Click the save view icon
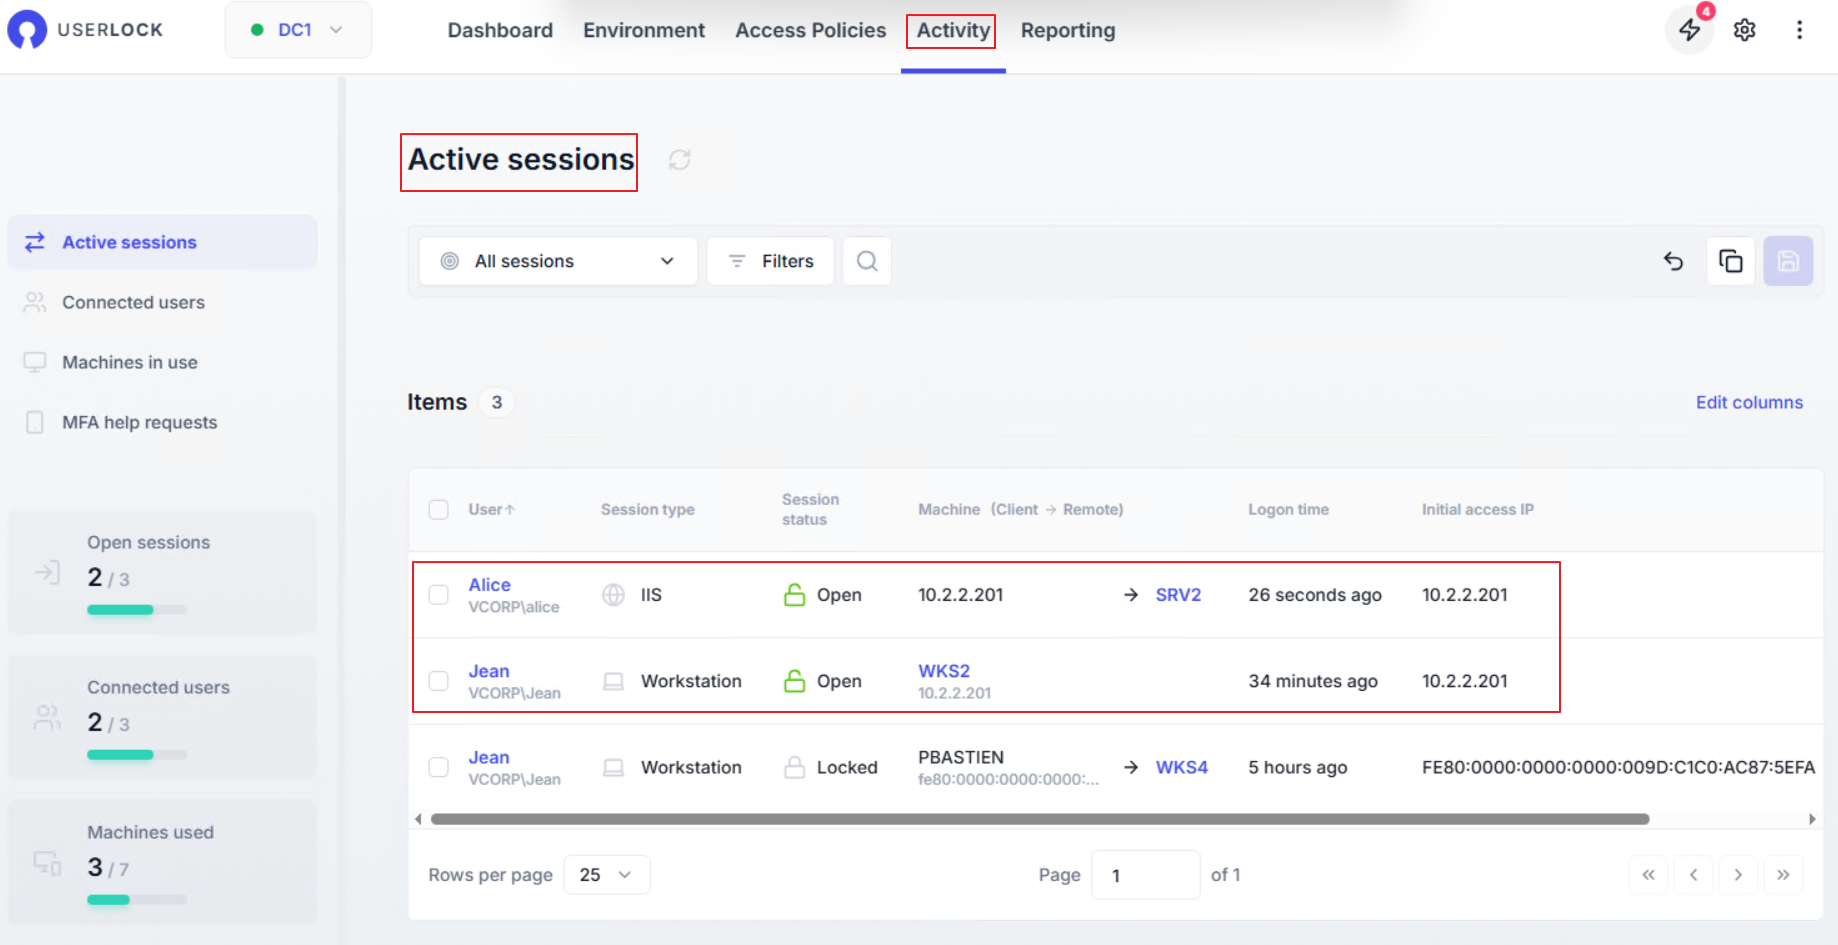 (x=1788, y=261)
